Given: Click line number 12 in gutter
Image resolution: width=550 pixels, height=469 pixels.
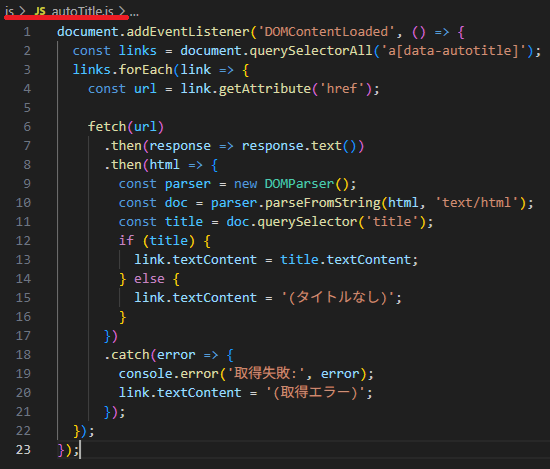Looking at the screenshot, I should tap(23, 241).
